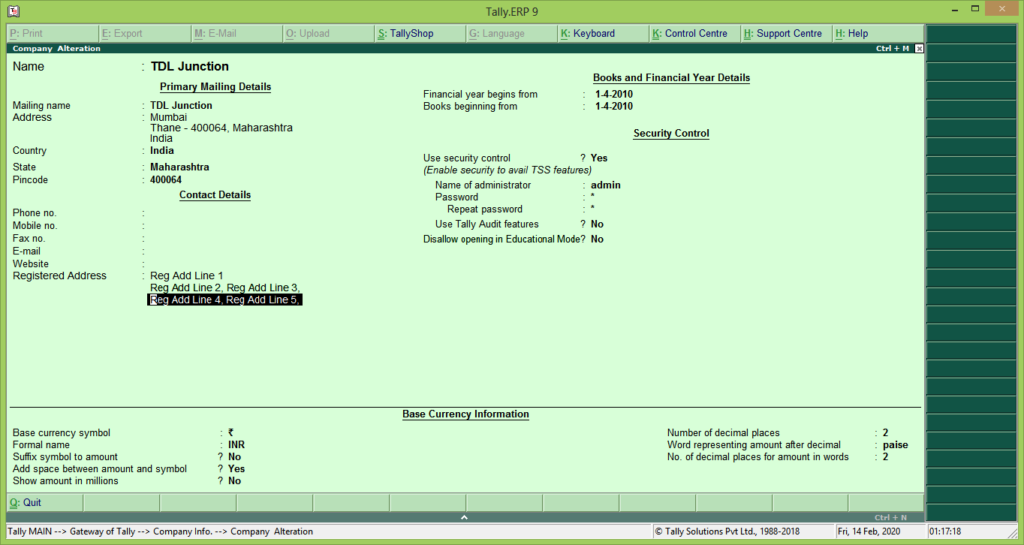The width and height of the screenshot is (1024, 545).
Task: Toggle Suffix symbol to amount value
Action: [x=234, y=457]
